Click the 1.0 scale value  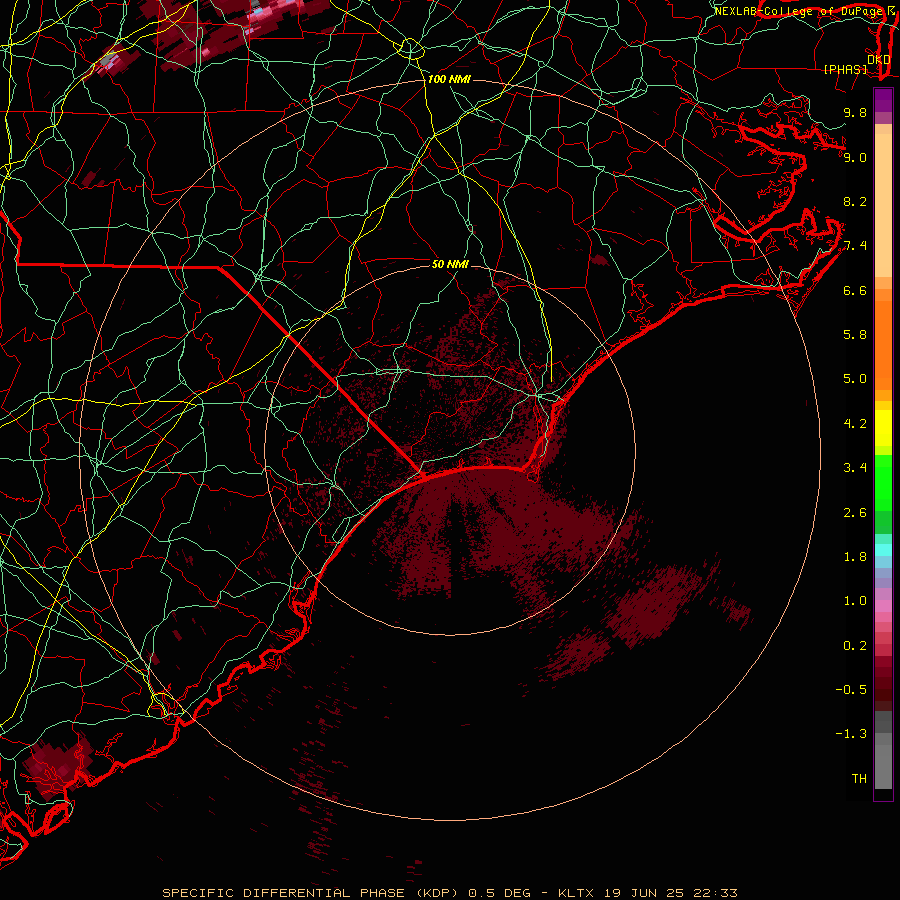855,601
